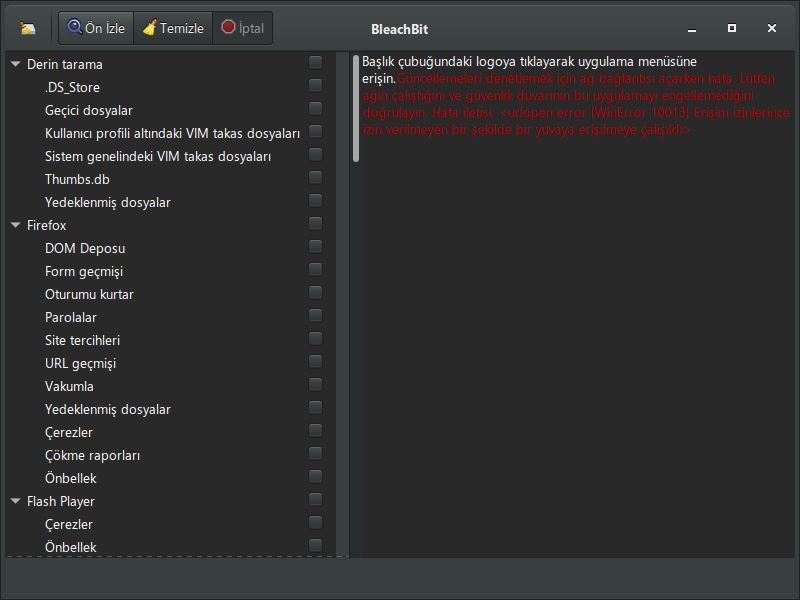Screen dimensions: 800x600
Task: Check the Thumbs.db checkbox
Action: (x=315, y=177)
